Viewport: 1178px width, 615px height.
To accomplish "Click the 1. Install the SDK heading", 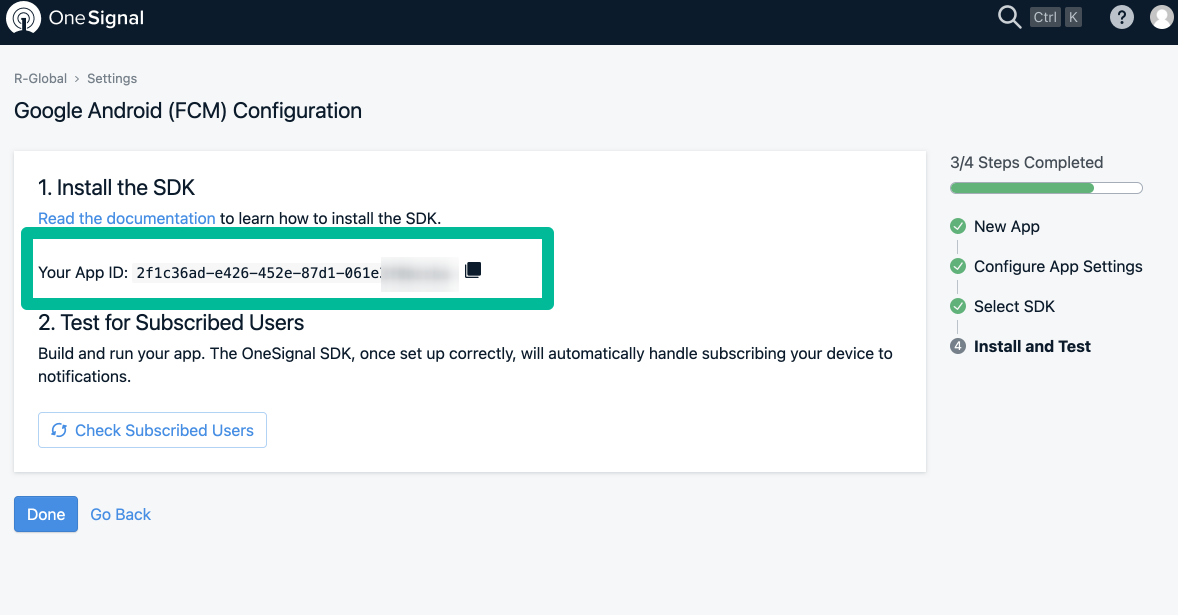I will pyautogui.click(x=116, y=187).
